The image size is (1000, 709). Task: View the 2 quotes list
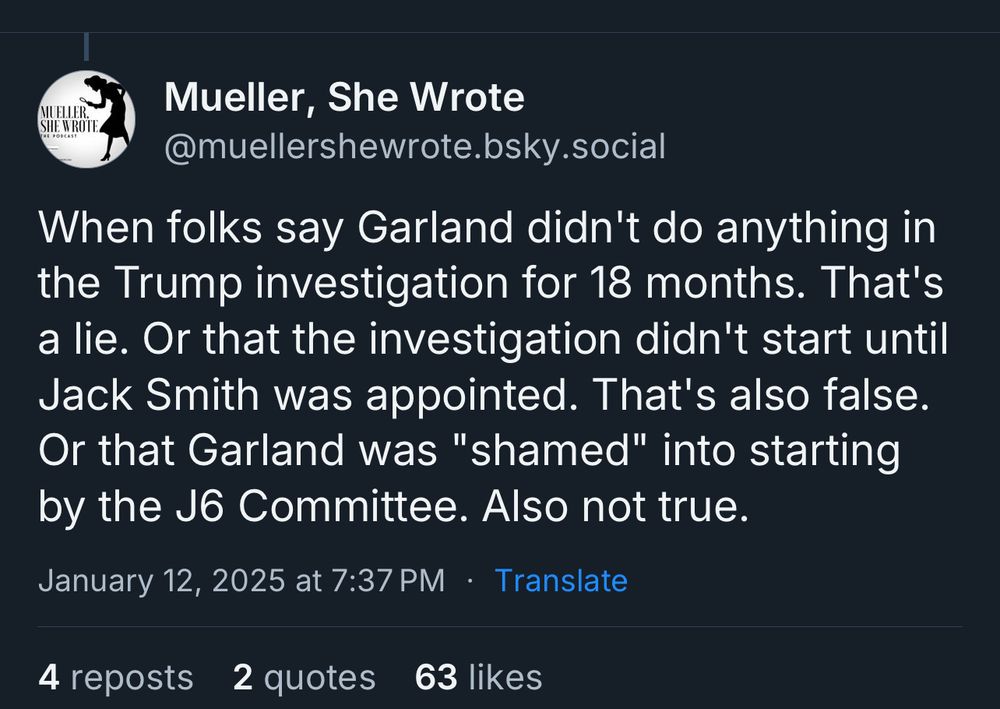pyautogui.click(x=304, y=677)
